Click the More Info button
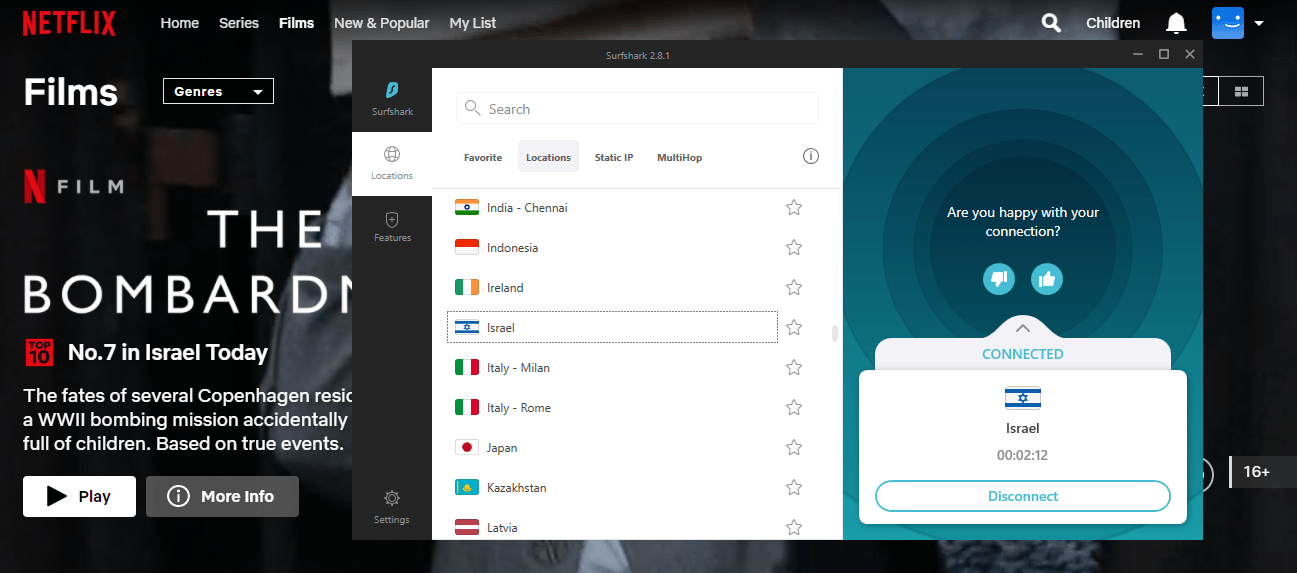The image size is (1297, 573). [222, 496]
